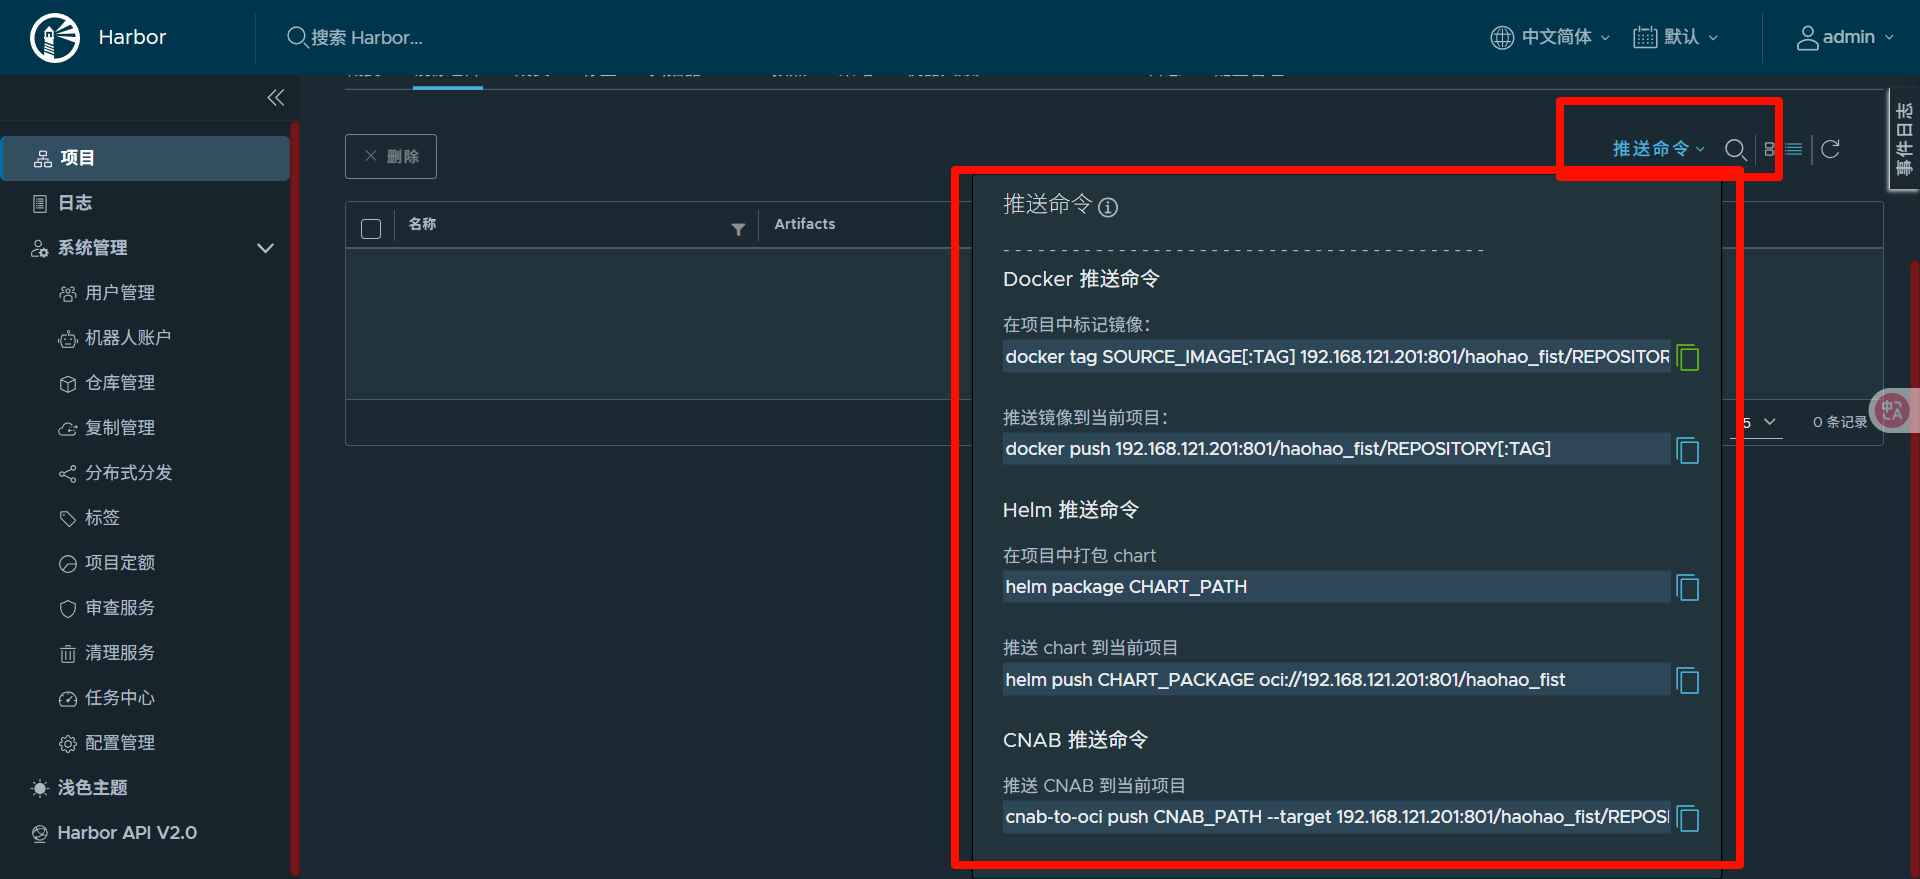
Task: Click the docker push command field
Action: click(1336, 449)
